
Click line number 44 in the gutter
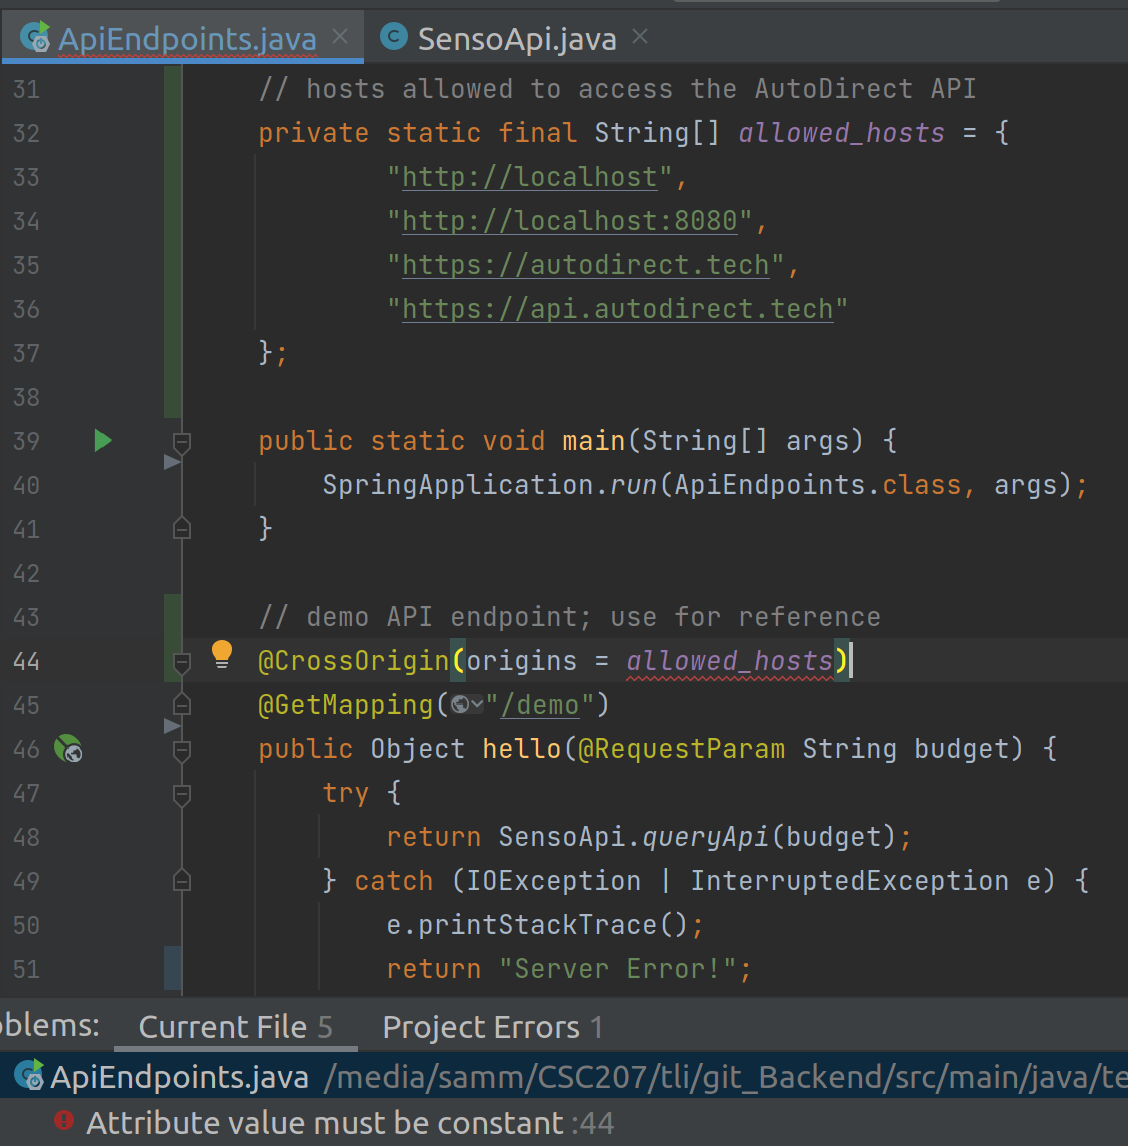pyautogui.click(x=26, y=660)
